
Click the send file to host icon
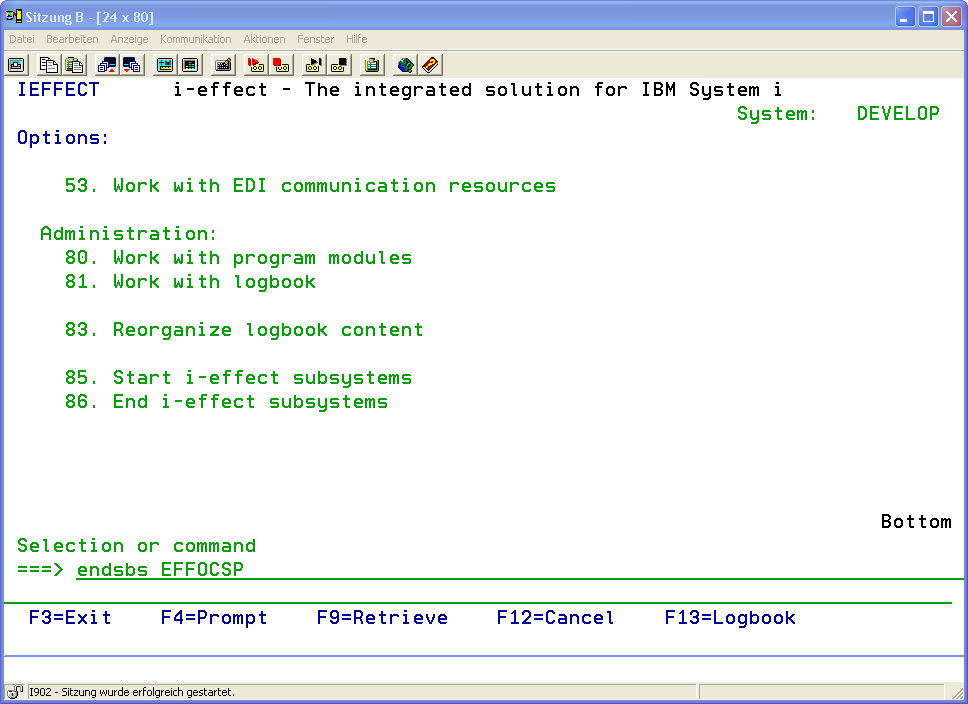point(107,65)
